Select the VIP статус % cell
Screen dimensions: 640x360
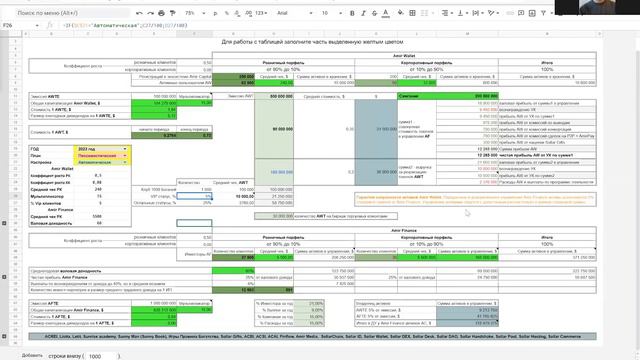tap(194, 196)
